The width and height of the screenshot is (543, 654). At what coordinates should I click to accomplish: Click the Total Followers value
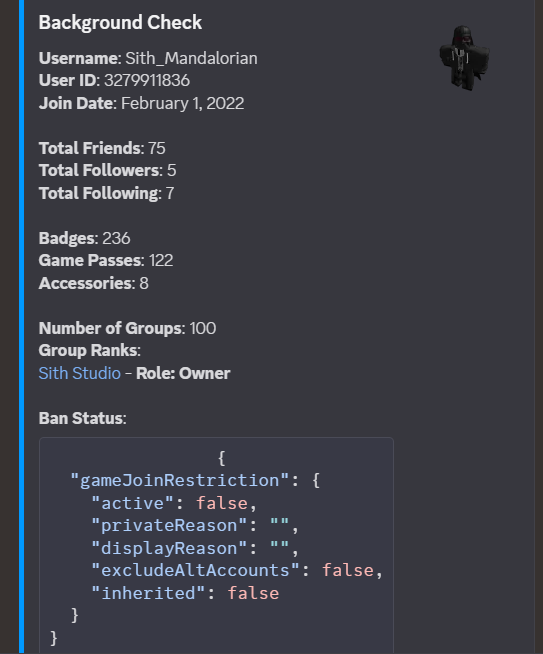pos(171,170)
